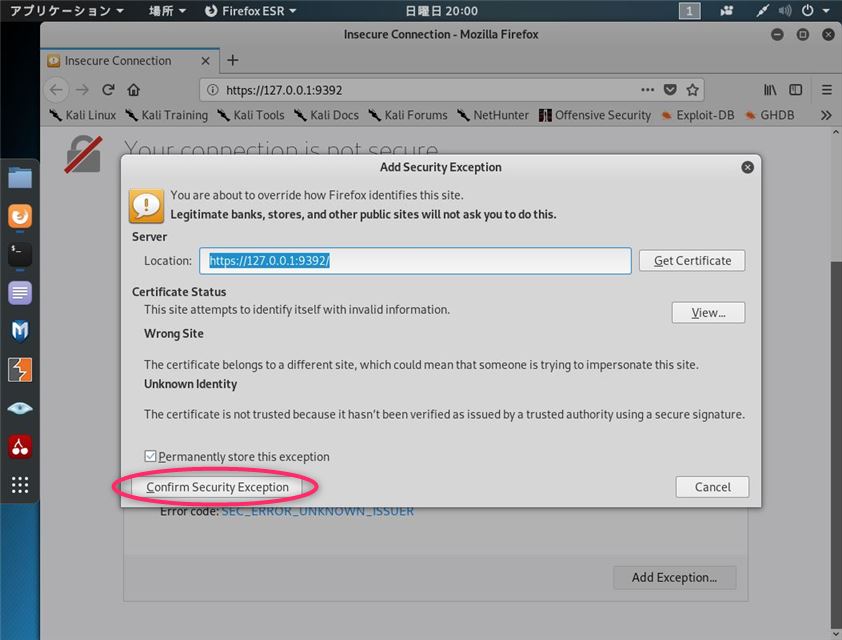Click Get Certificate button
The height and width of the screenshot is (640, 842).
pyautogui.click(x=692, y=260)
